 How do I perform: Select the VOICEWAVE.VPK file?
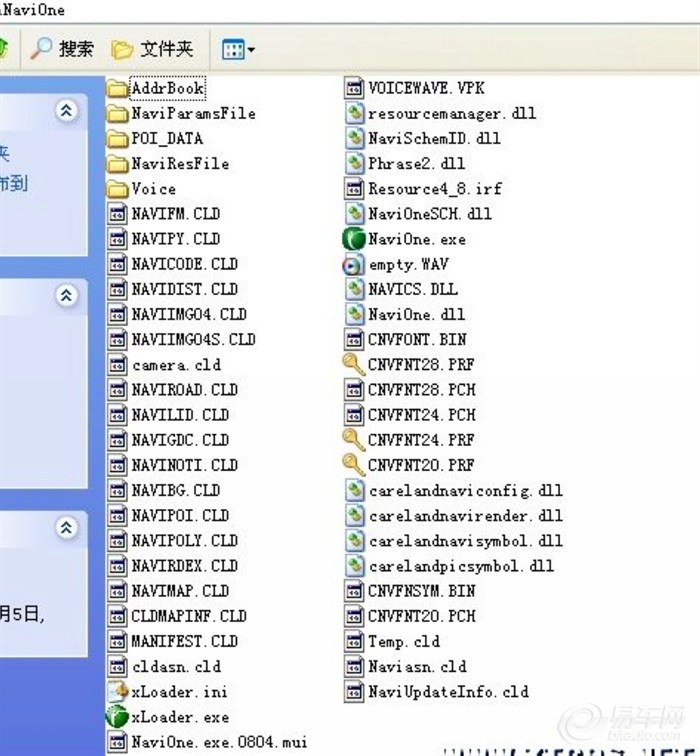pos(426,88)
